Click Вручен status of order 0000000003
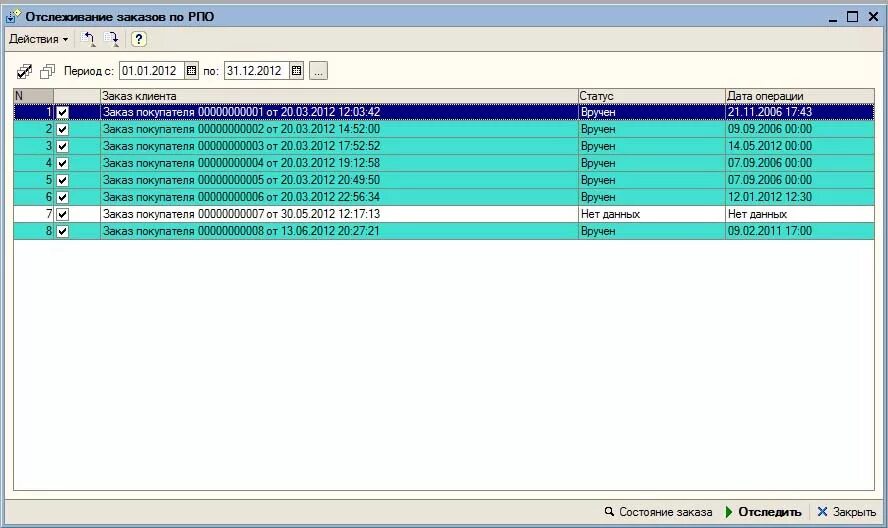Image resolution: width=888 pixels, height=528 pixels. 651,146
